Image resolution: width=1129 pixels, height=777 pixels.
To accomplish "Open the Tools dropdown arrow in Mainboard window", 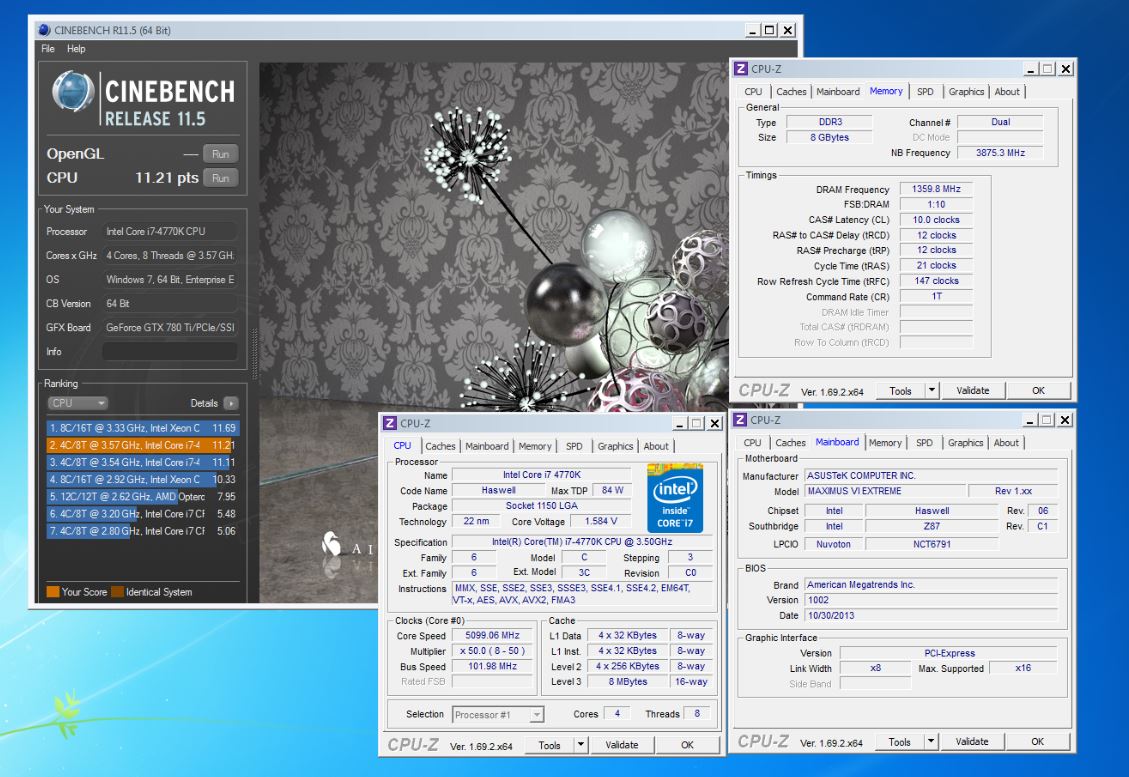I will [x=931, y=741].
